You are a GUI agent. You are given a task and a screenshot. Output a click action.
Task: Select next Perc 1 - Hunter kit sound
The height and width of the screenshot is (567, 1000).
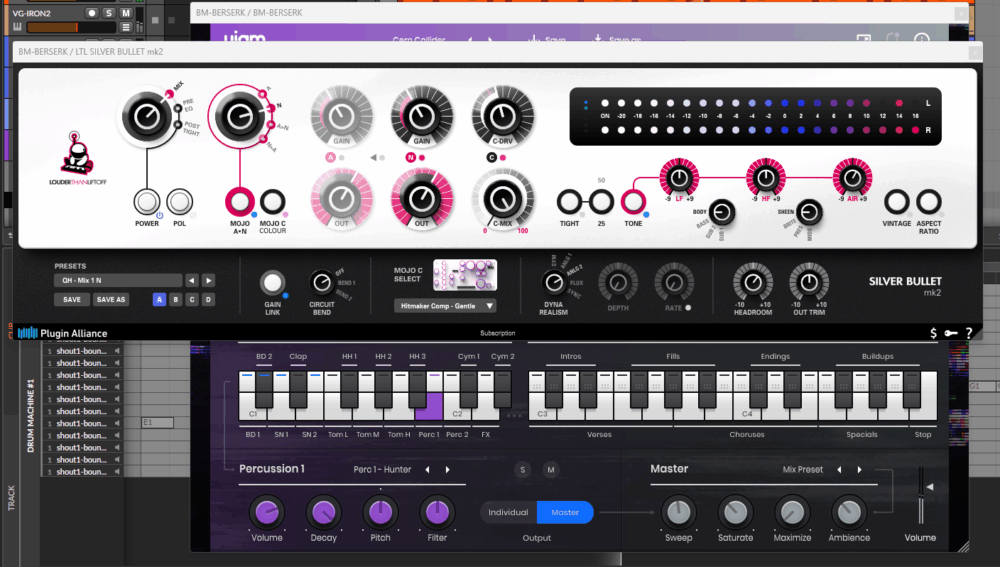point(448,470)
